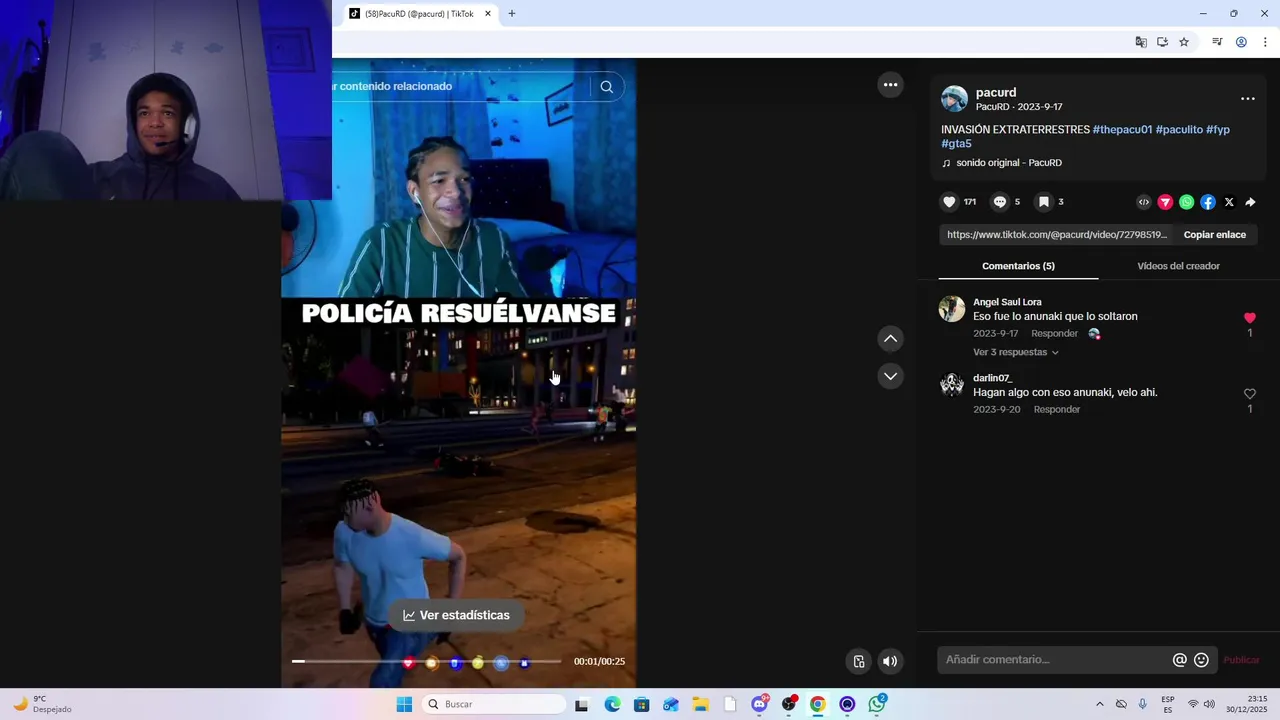The image size is (1280, 720).
Task: Share video on X icon
Action: [x=1229, y=202]
